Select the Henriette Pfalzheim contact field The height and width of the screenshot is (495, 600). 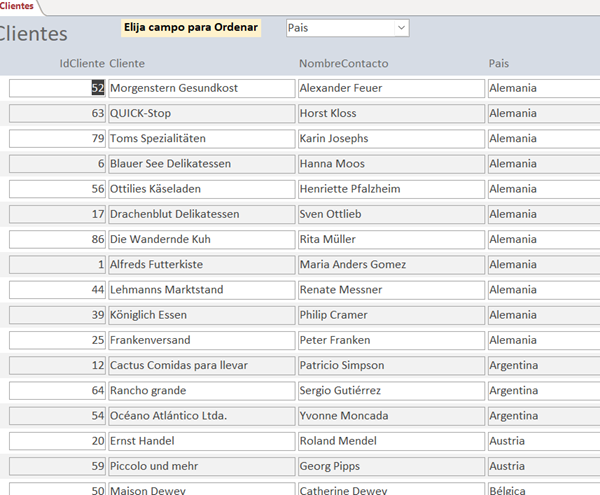[x=390, y=189]
